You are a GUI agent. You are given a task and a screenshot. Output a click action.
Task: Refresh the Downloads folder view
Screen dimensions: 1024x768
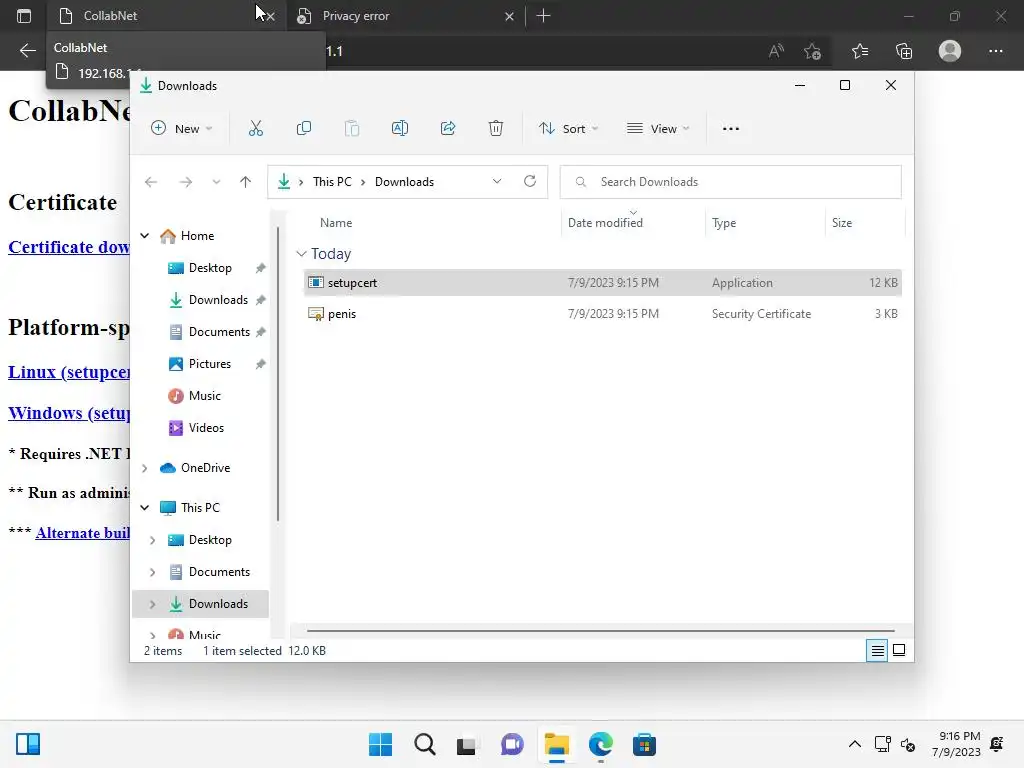pyautogui.click(x=530, y=182)
